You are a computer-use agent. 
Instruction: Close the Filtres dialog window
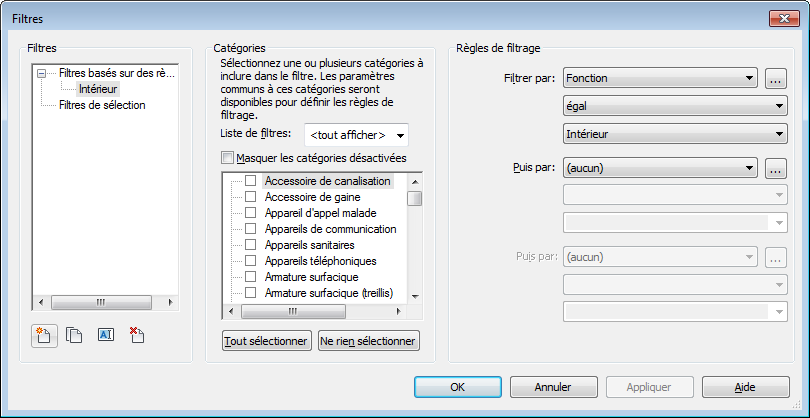(782, 19)
